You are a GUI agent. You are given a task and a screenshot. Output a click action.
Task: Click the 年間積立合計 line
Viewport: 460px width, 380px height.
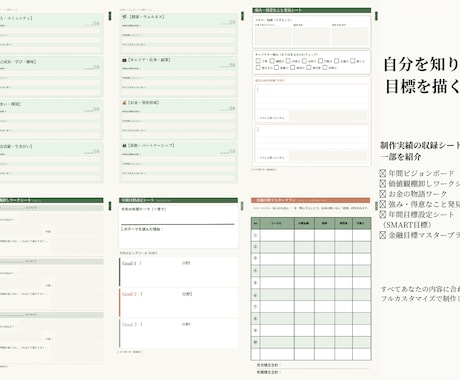(269, 372)
